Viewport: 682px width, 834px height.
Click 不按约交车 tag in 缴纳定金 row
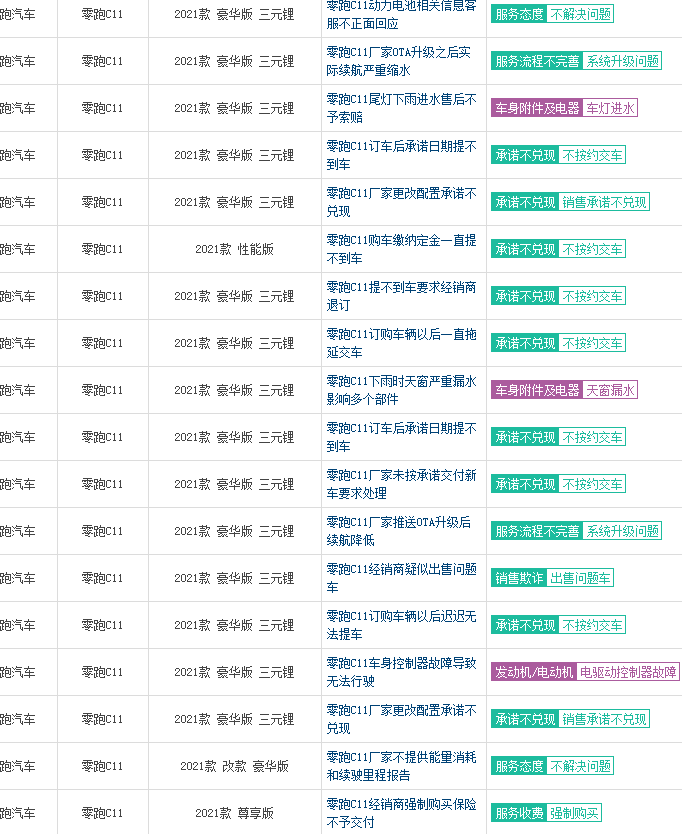tap(592, 249)
